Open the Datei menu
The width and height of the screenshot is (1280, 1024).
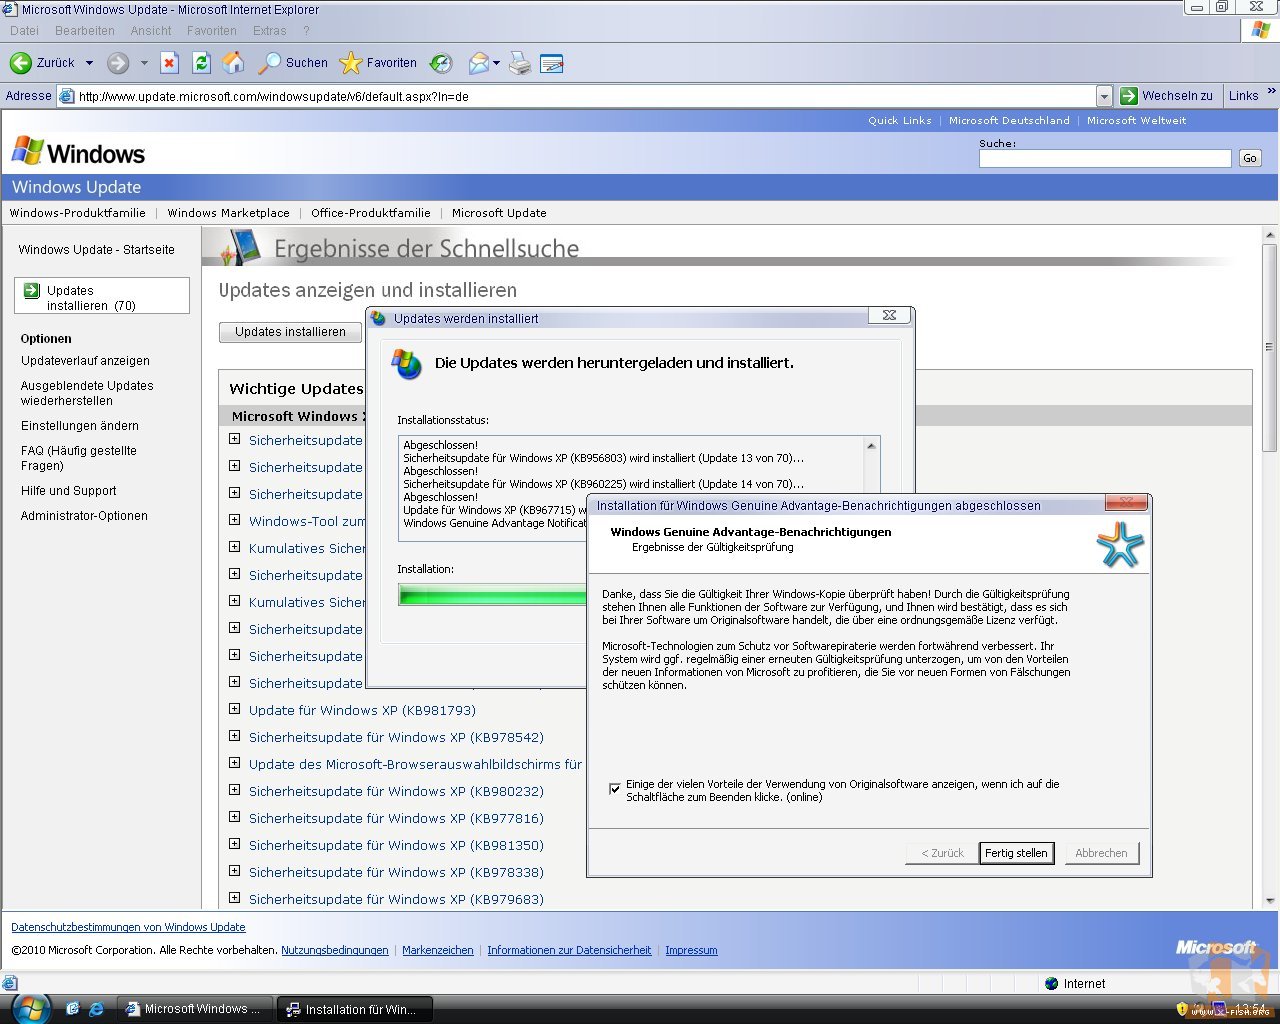point(24,31)
